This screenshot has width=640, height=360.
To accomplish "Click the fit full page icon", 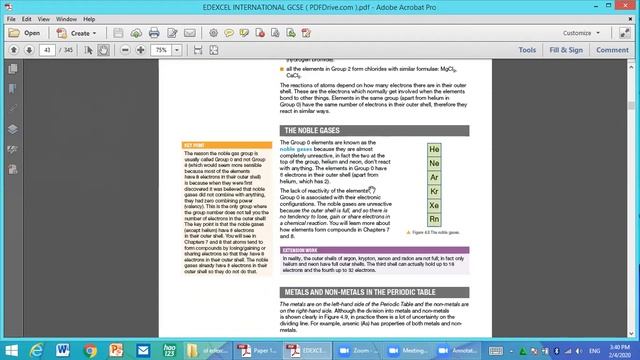I will point(213,50).
